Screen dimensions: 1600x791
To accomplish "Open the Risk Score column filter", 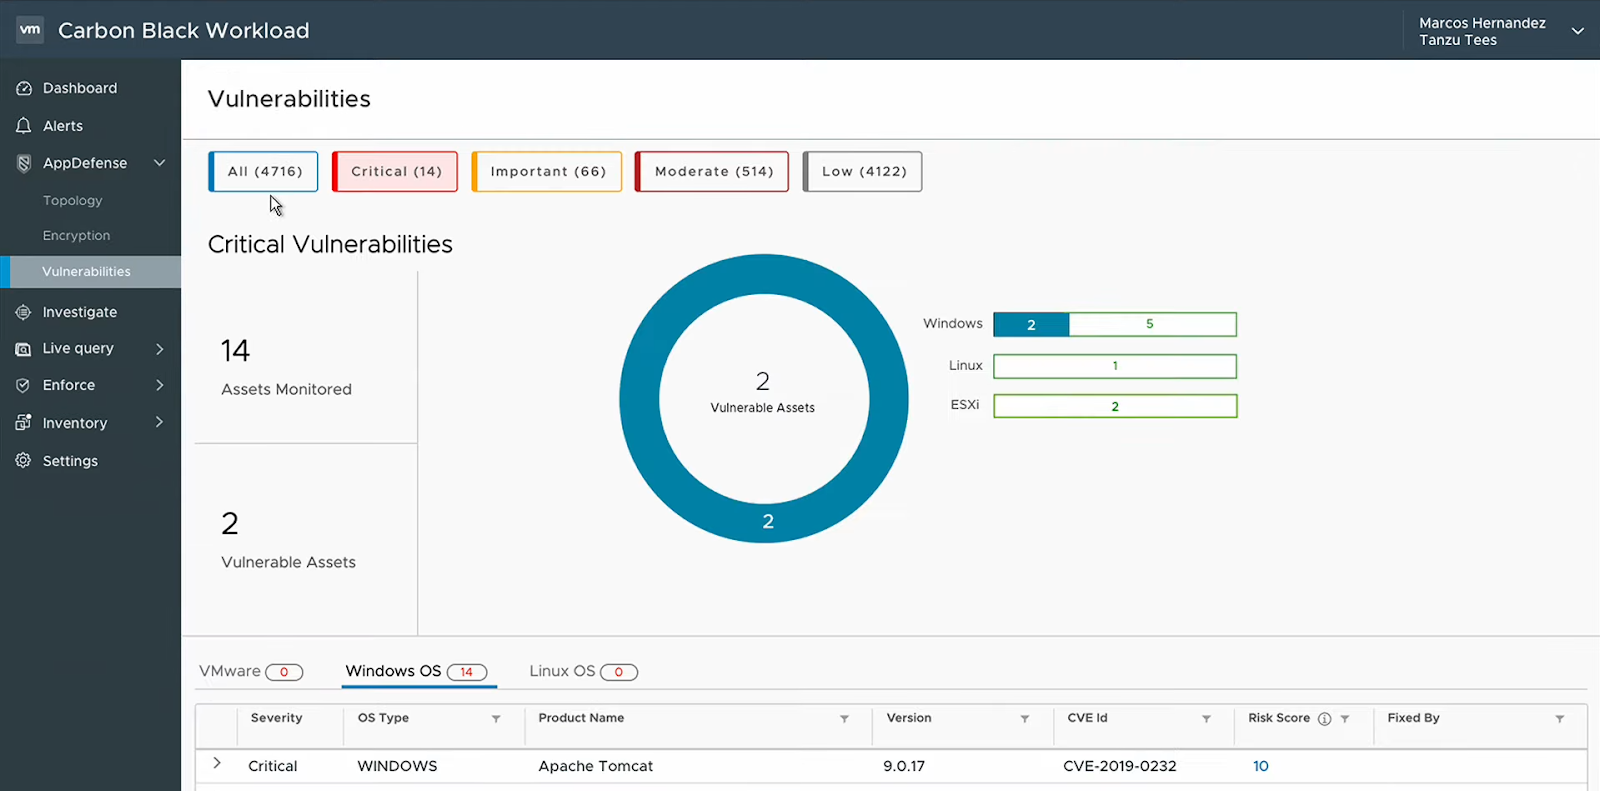I will [x=1345, y=719].
